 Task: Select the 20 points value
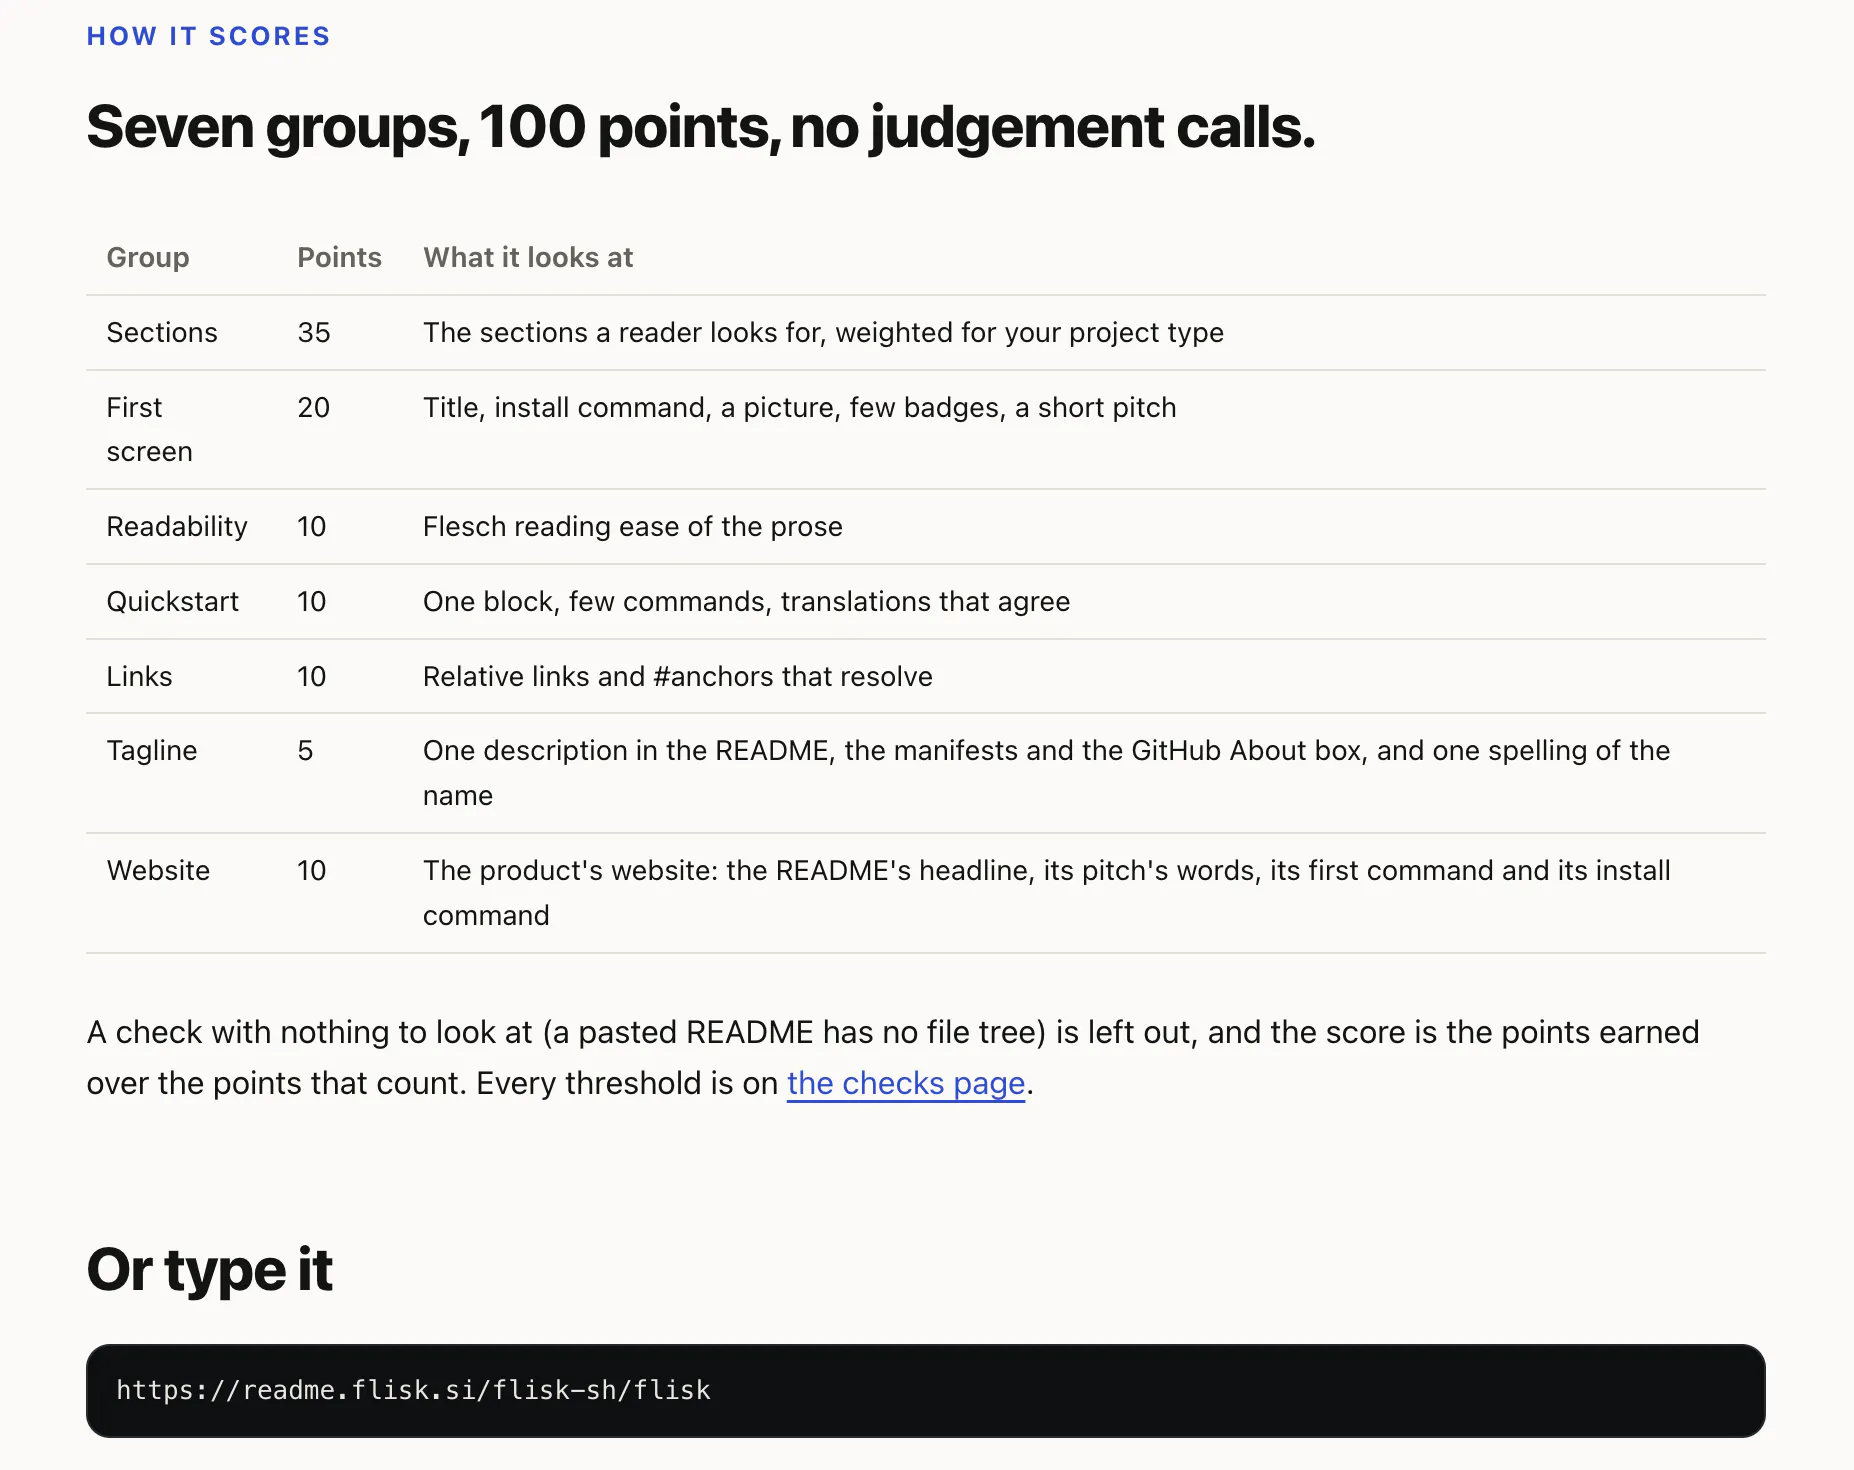coord(314,407)
